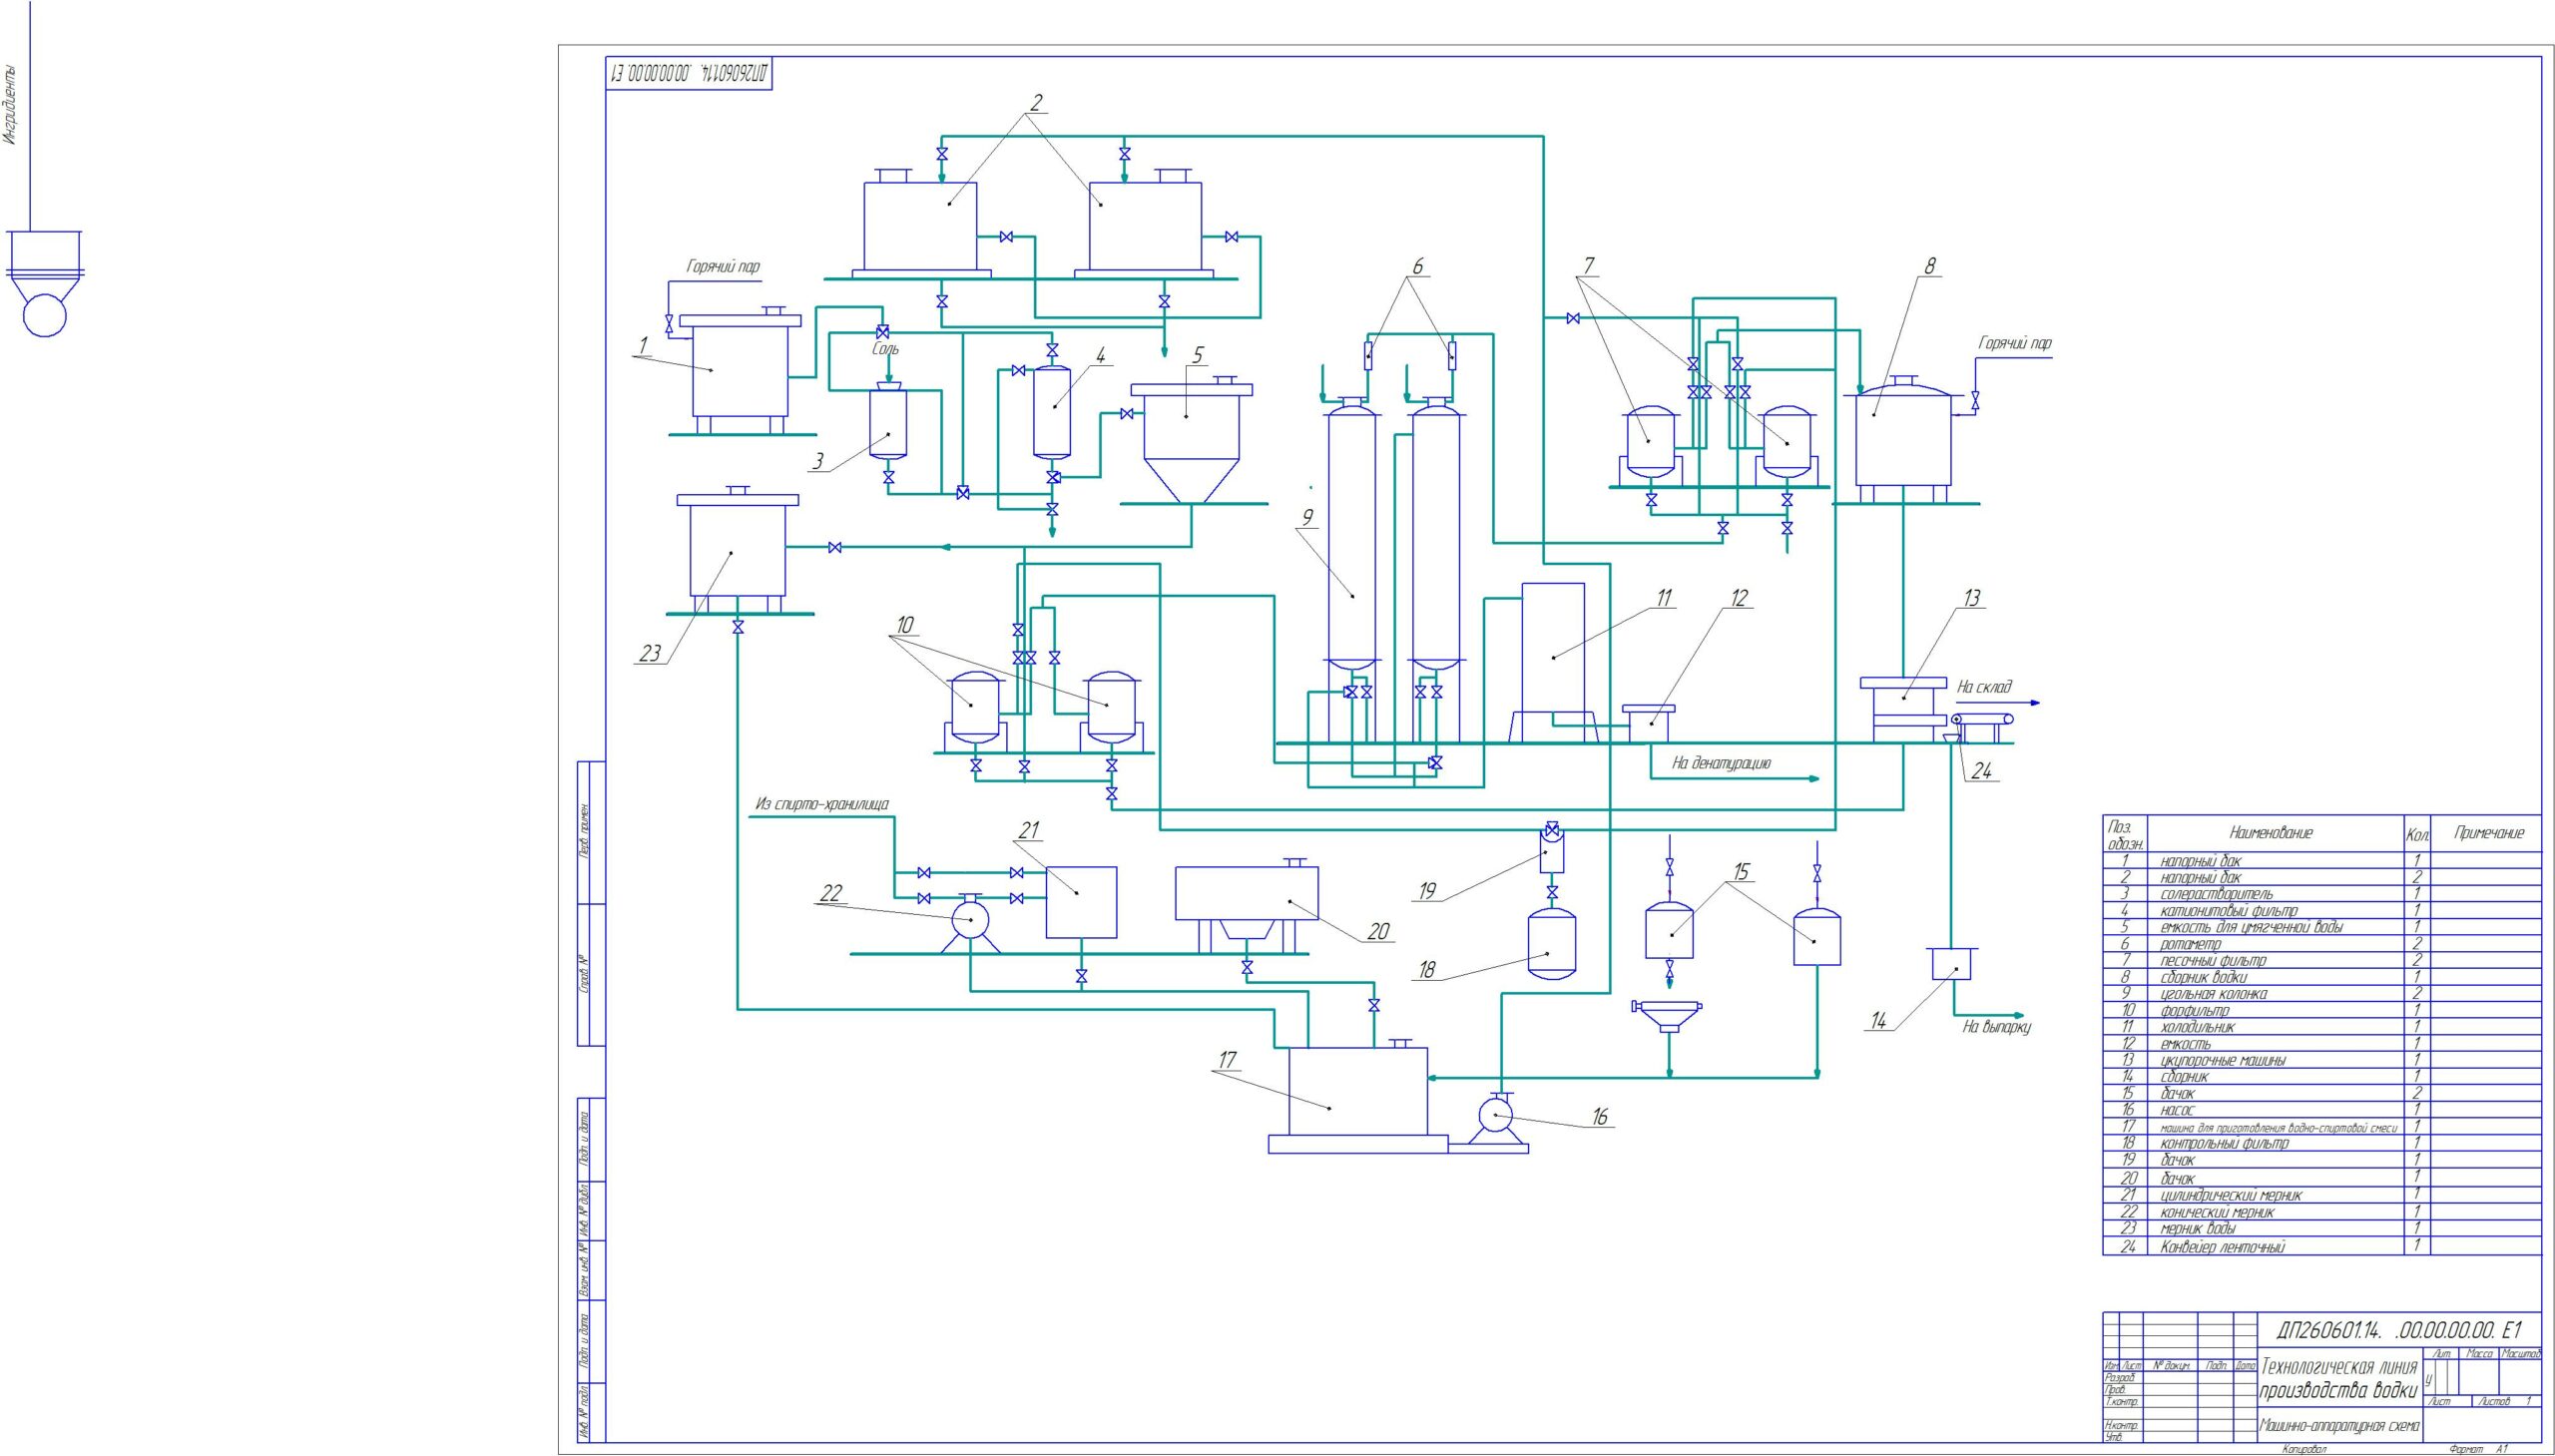The image size is (2555, 1456).
Task: Select the title 'Технологическая линия производства водки'
Action: (2338, 1378)
